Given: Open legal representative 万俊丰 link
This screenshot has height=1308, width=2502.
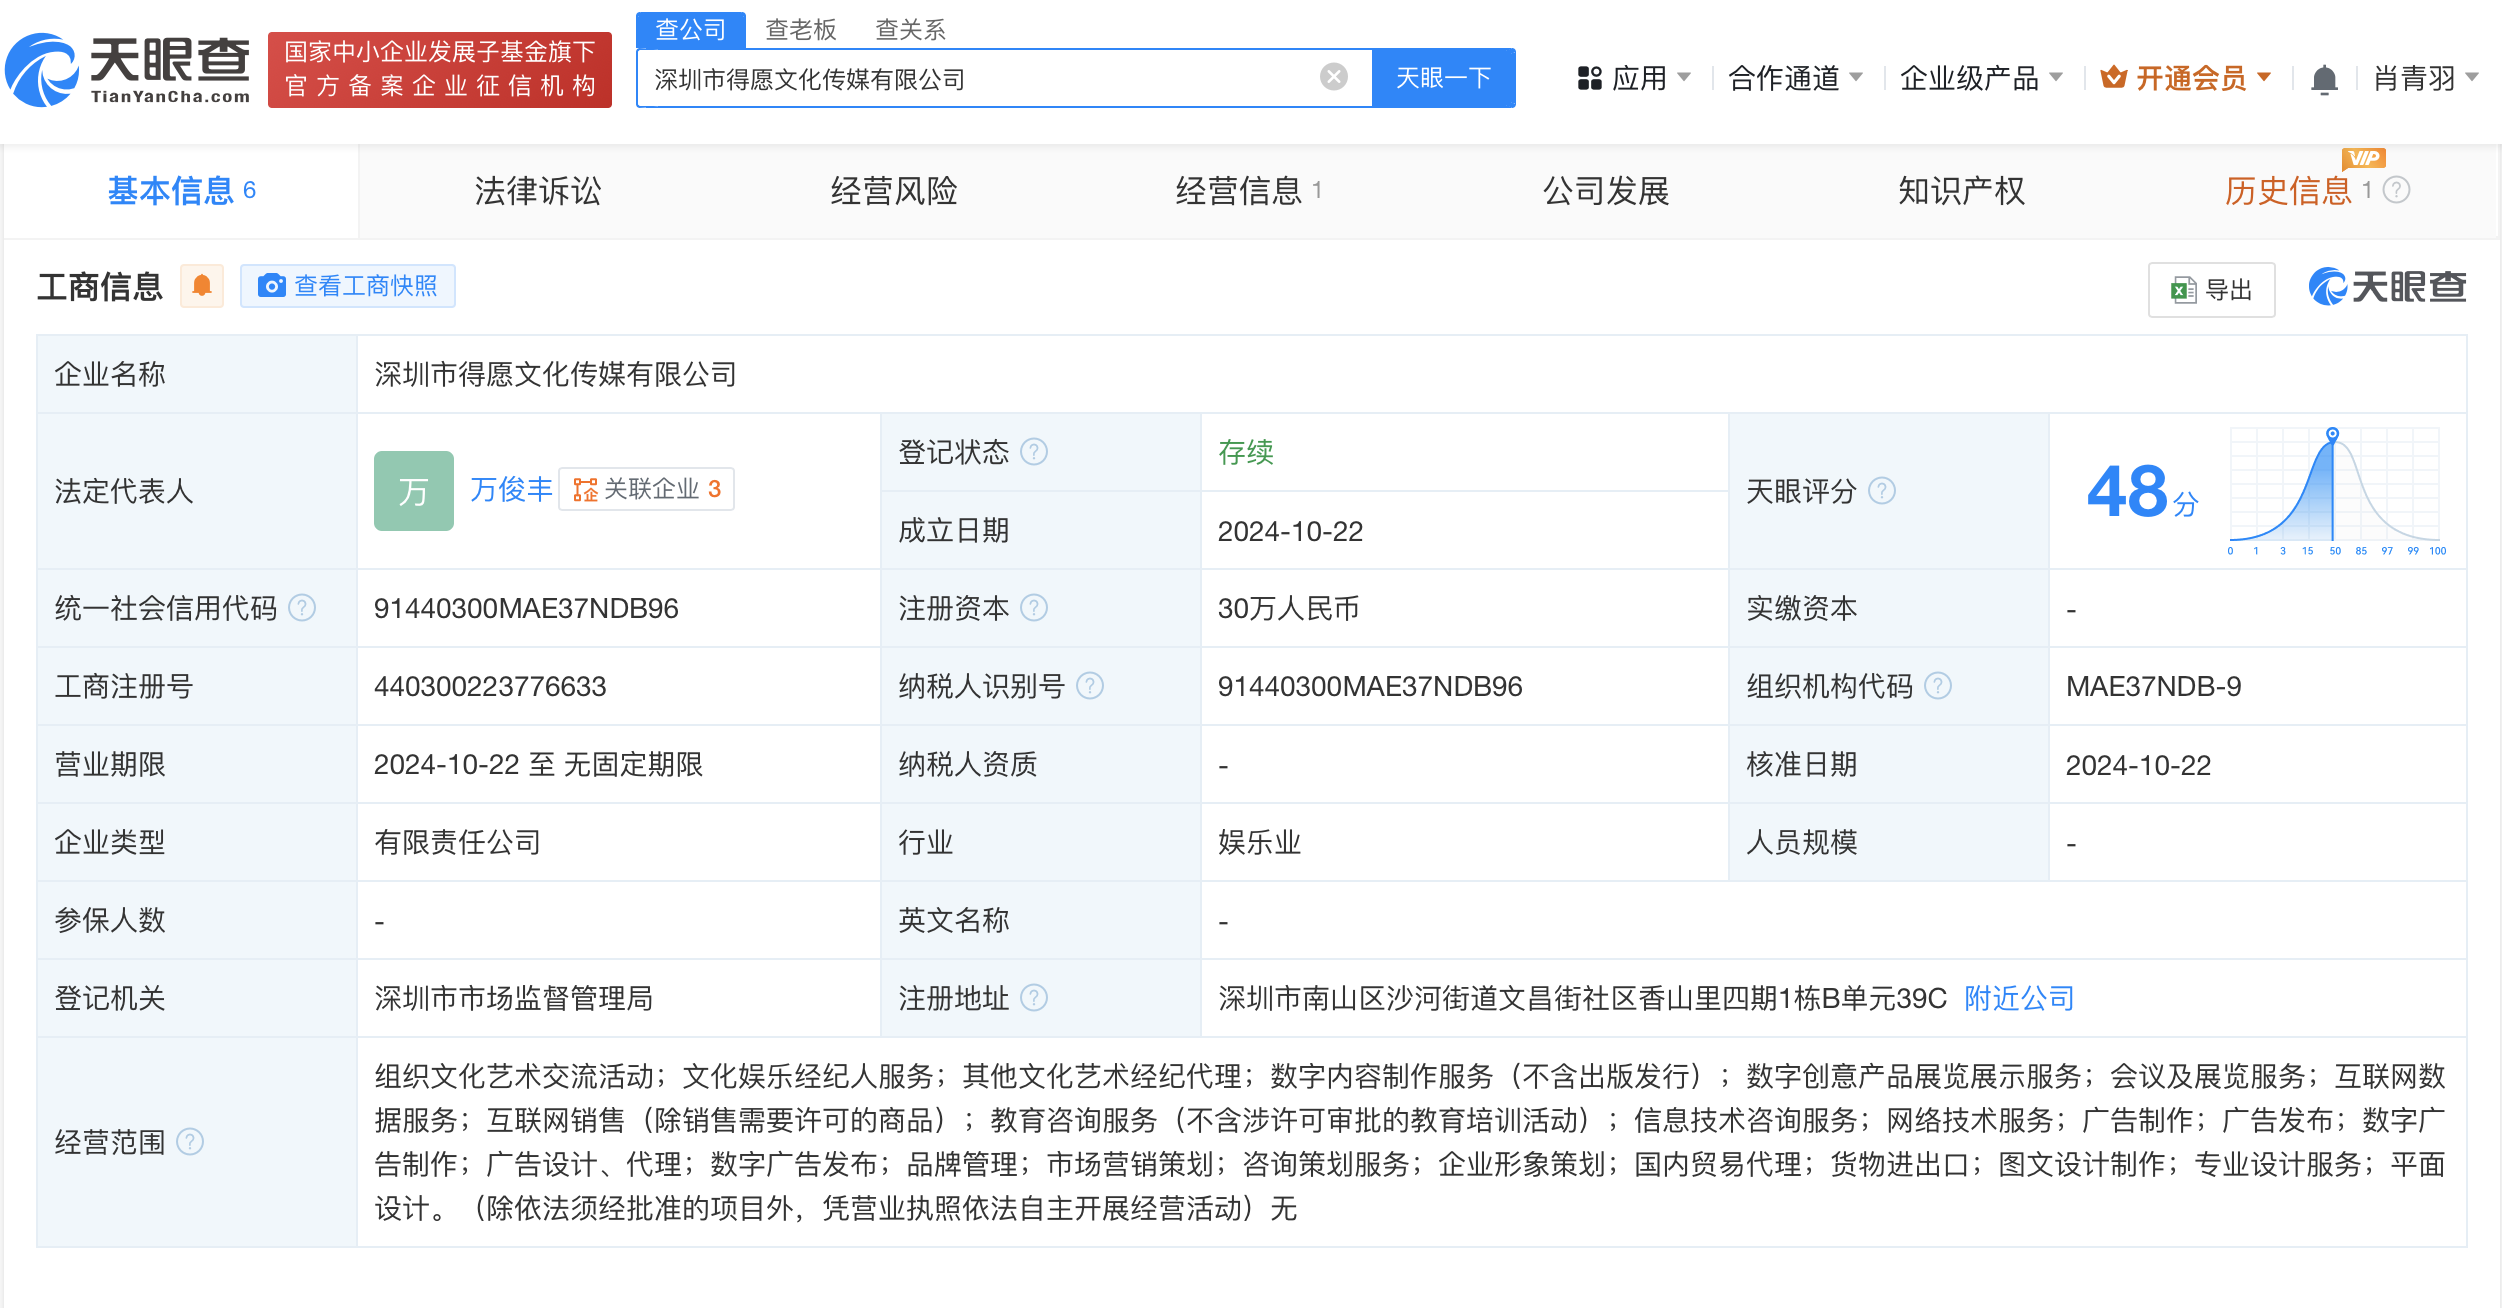Looking at the screenshot, I should click(511, 489).
